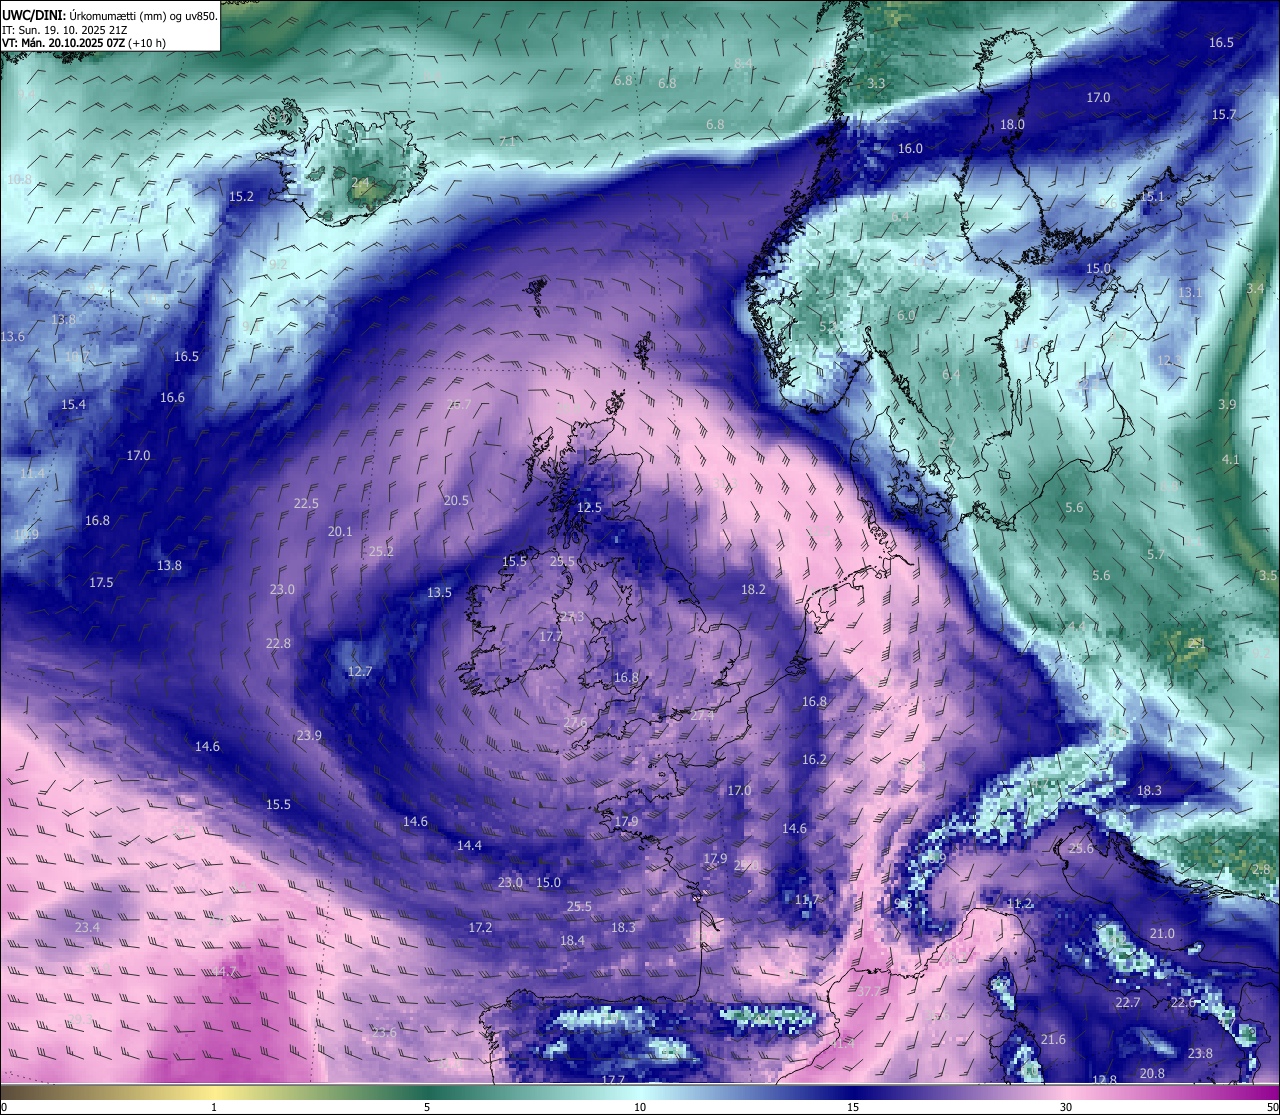Click the 21.6 value near Sardinia
This screenshot has width=1280, height=1115.
click(1053, 1040)
